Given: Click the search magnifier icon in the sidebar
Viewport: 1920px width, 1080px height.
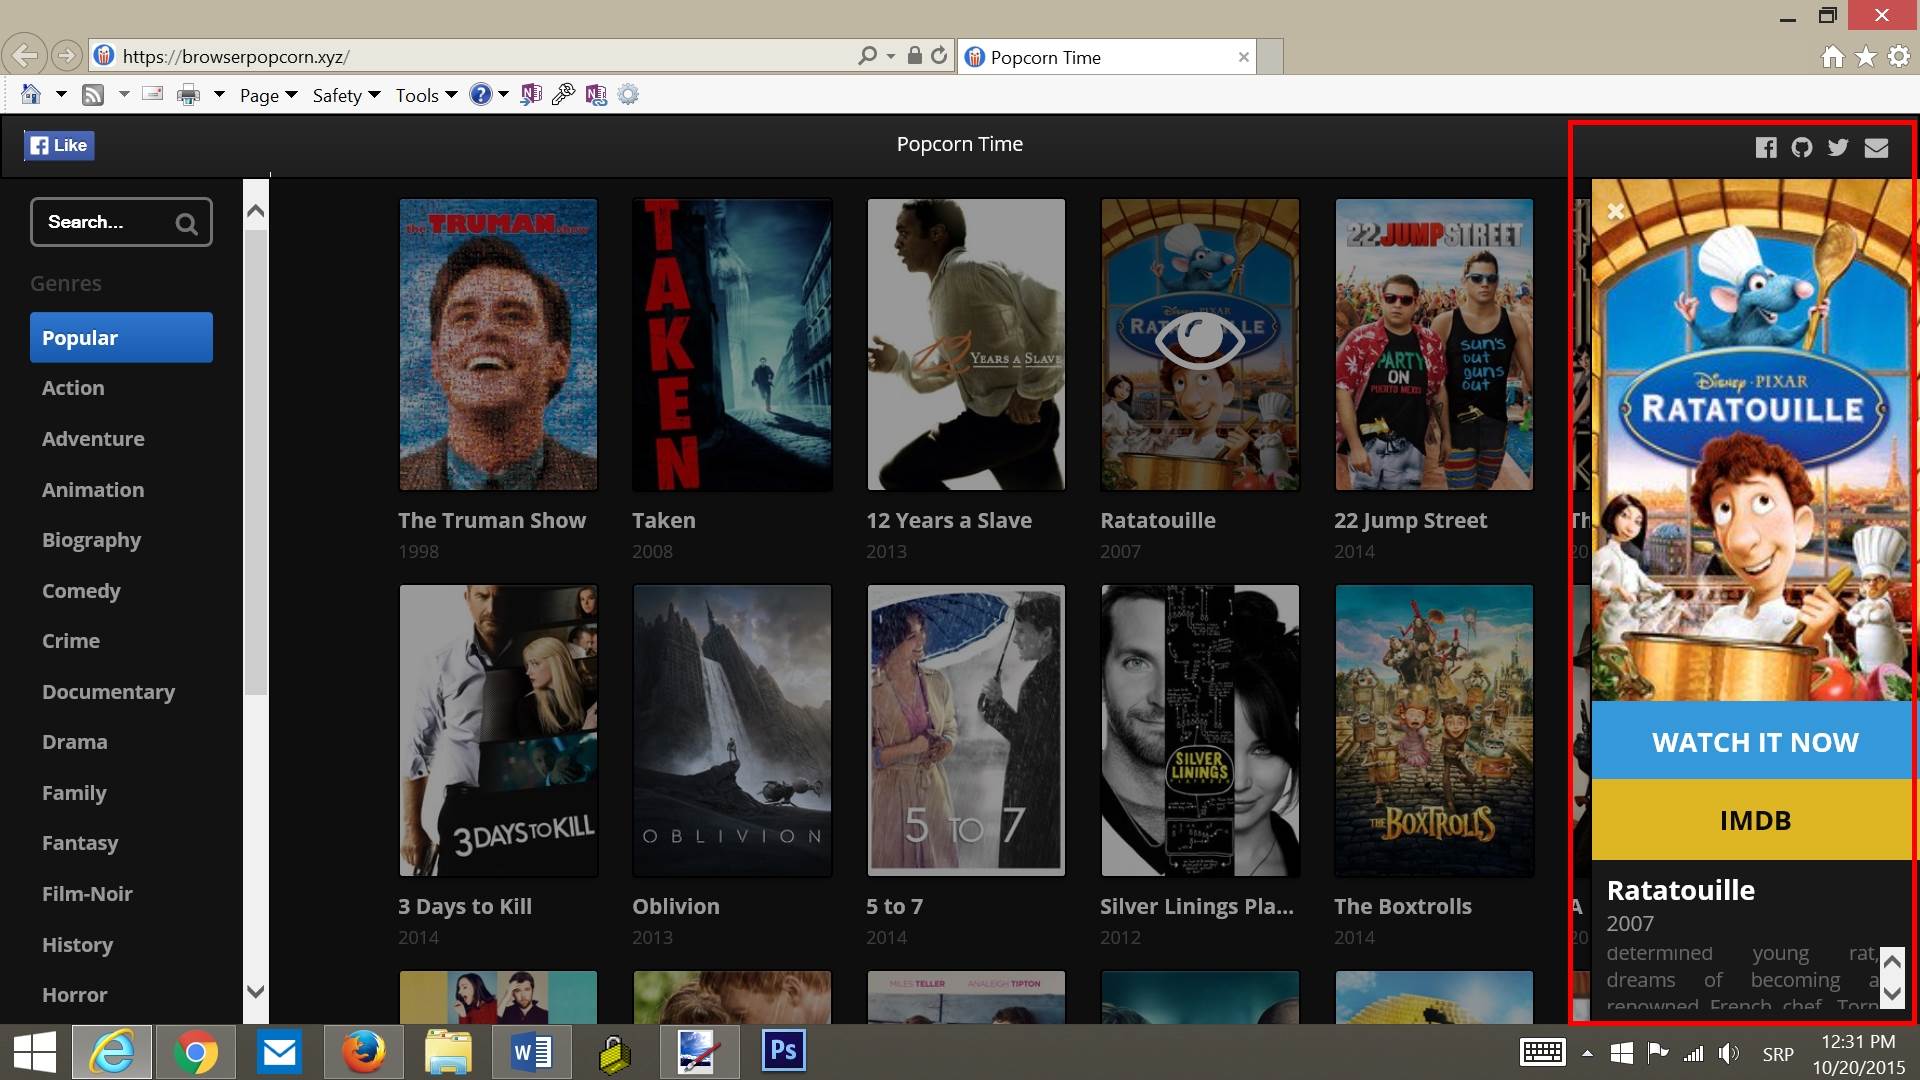Looking at the screenshot, I should coord(186,222).
